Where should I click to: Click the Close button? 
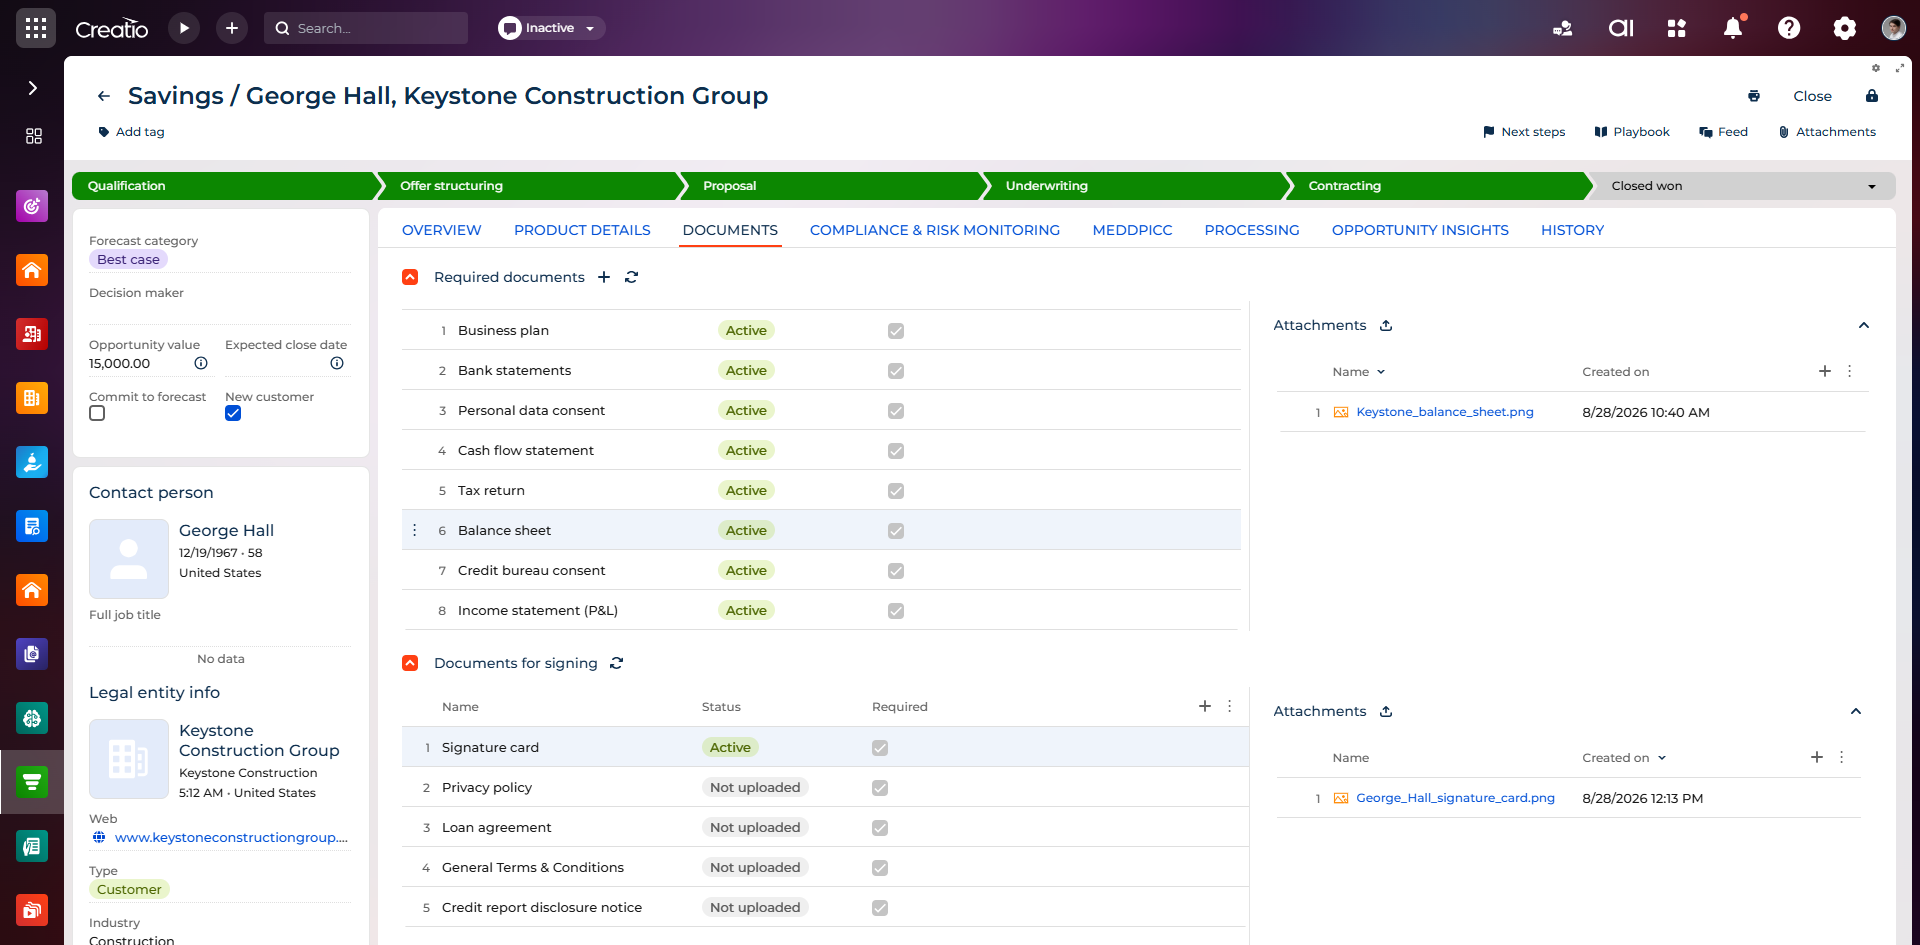[x=1812, y=96]
